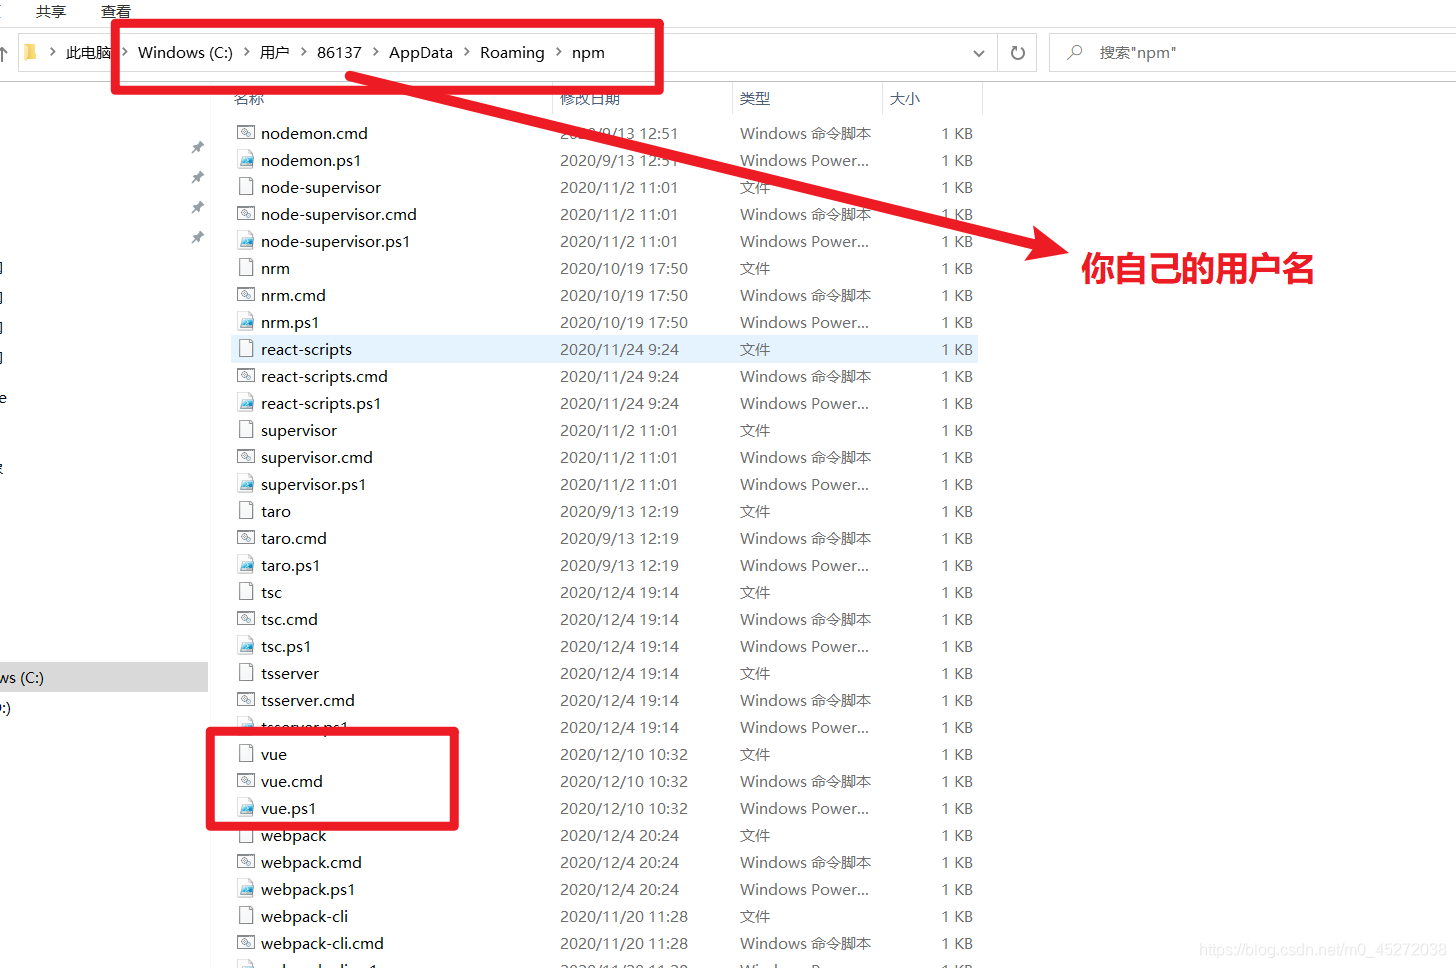Expand chevron after 用户 breadcrumb
This screenshot has width=1456, height=968.
pos(303,52)
